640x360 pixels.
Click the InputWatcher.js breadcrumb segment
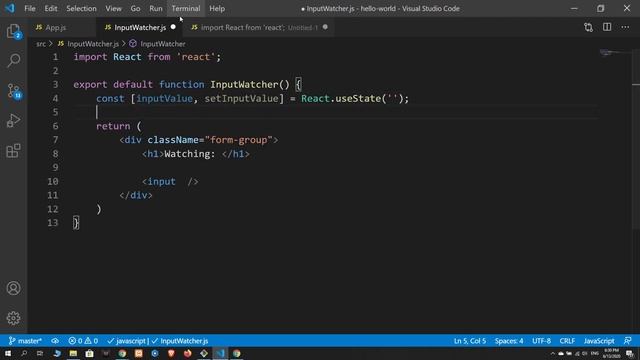click(x=89, y=44)
